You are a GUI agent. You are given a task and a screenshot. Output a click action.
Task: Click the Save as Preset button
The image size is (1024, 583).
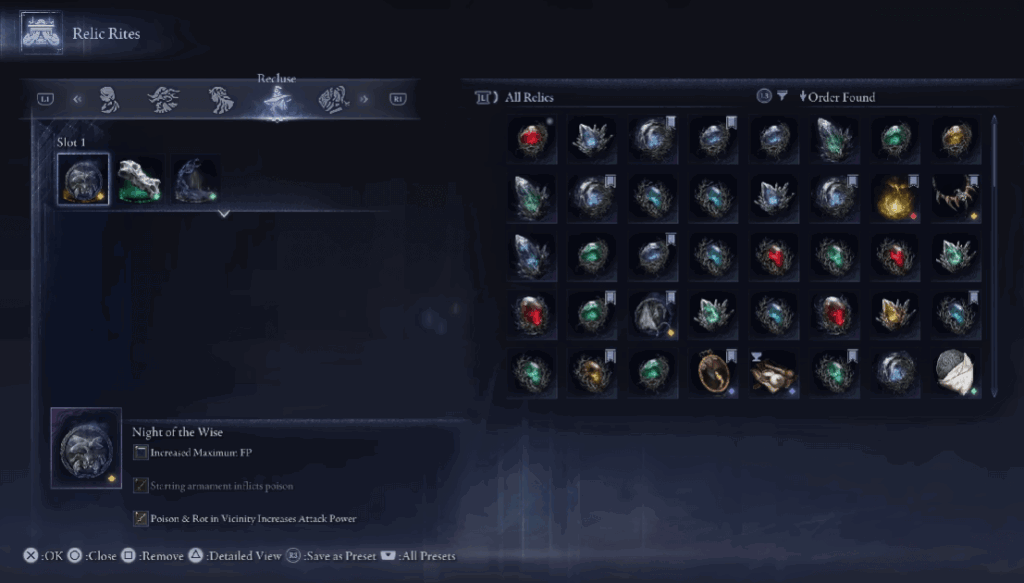[331, 556]
